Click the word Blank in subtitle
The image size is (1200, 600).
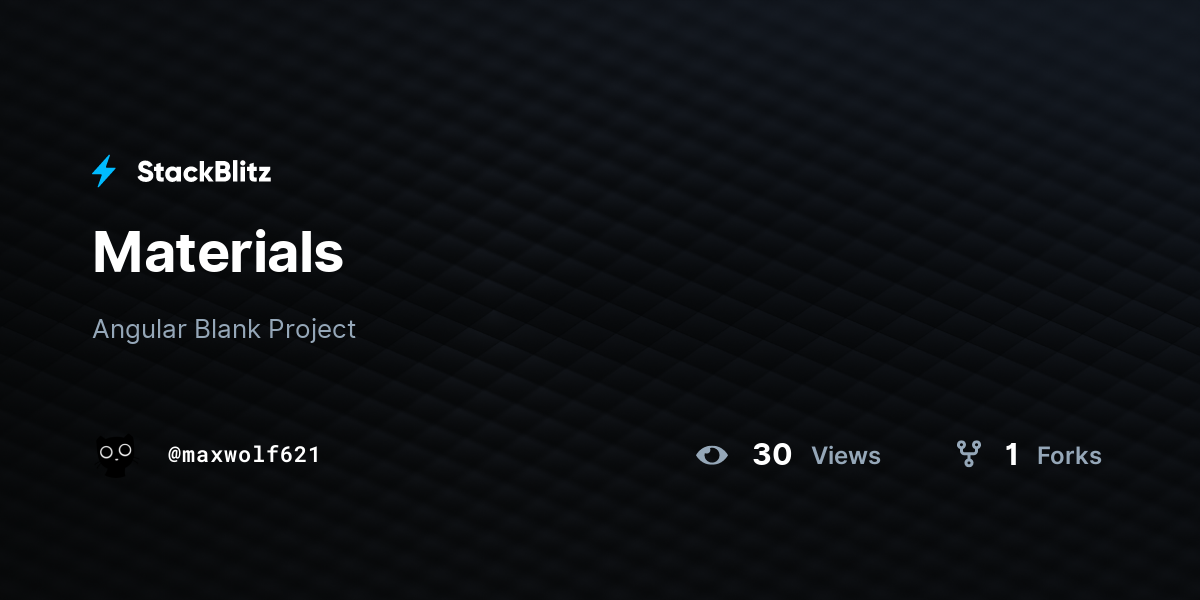point(228,329)
